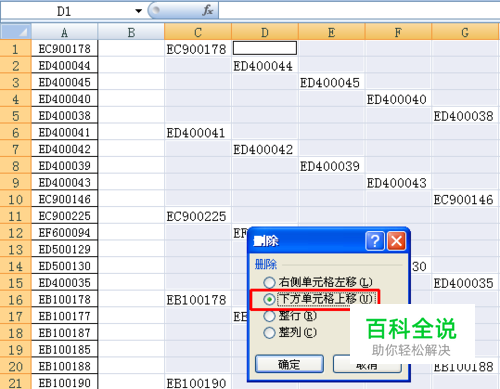
Task: Click cell A17 containing EB100177
Action: click(x=64, y=316)
